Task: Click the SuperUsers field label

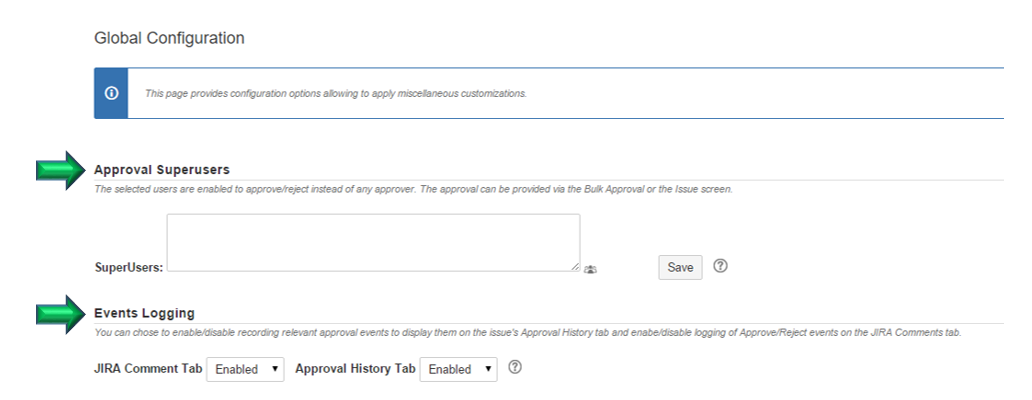Action: click(x=129, y=268)
